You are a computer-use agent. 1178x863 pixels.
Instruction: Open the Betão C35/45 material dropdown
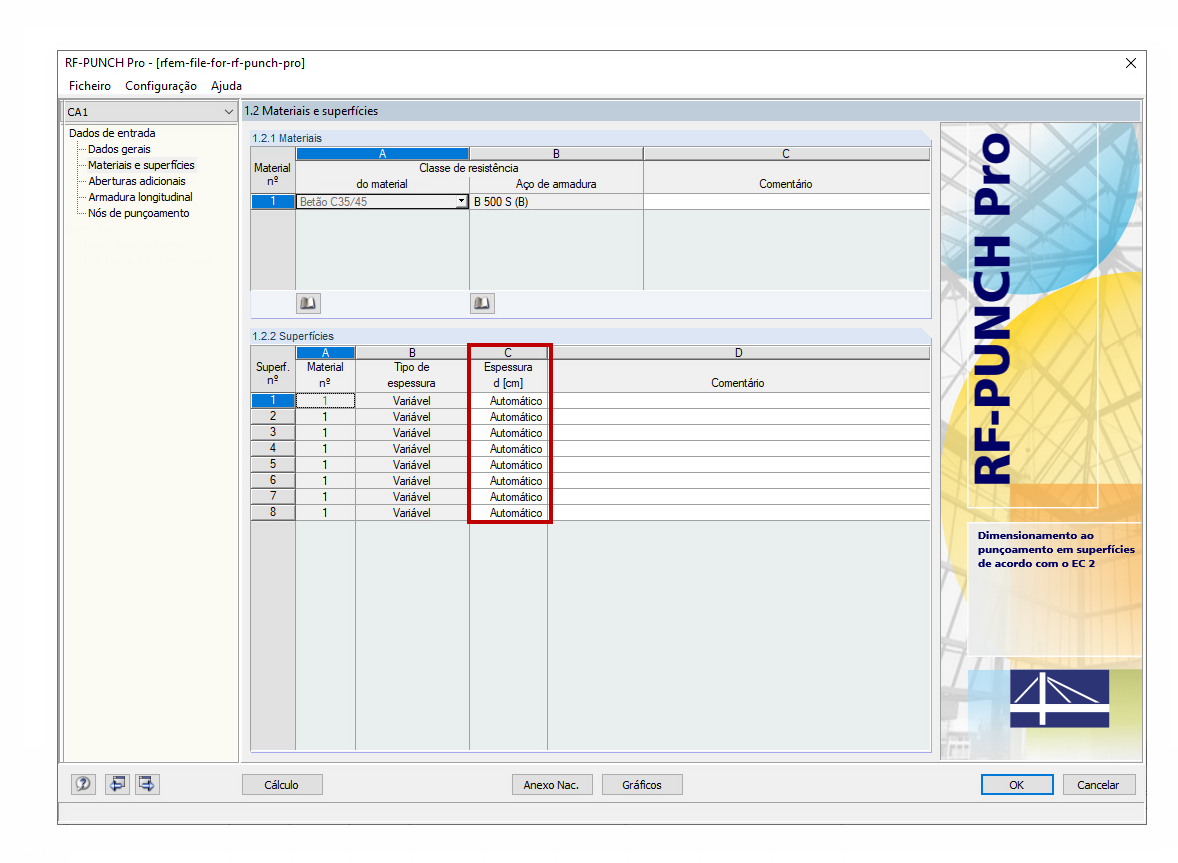click(459, 201)
